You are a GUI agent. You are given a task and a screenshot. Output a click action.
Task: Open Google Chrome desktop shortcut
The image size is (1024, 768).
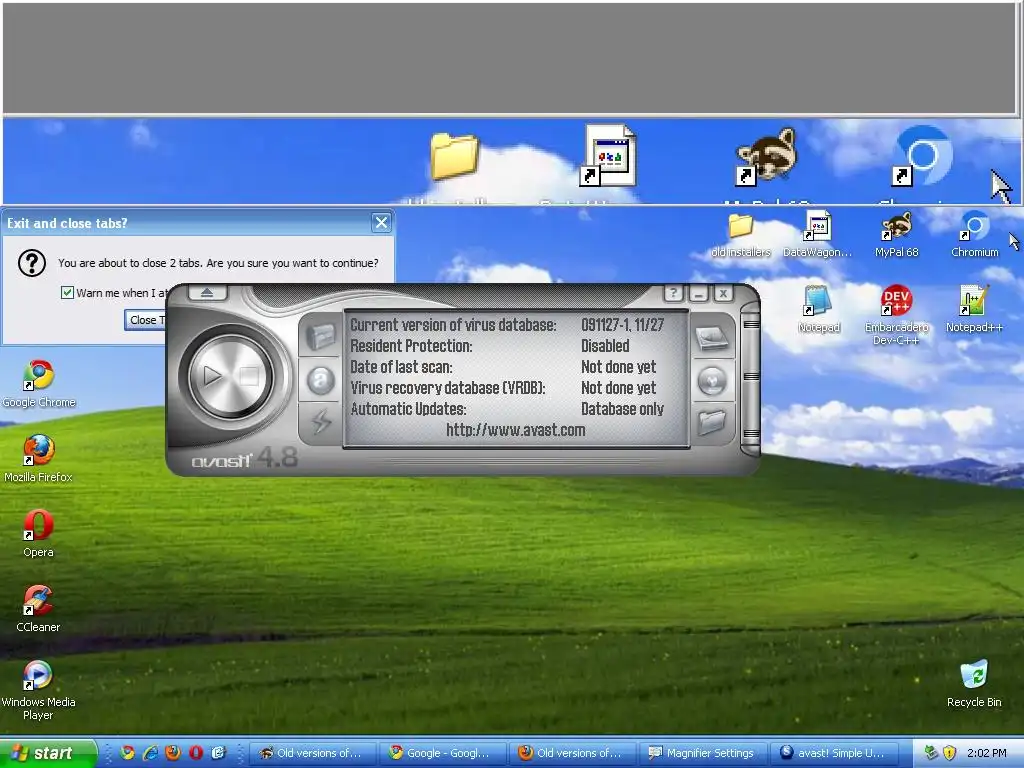click(39, 384)
